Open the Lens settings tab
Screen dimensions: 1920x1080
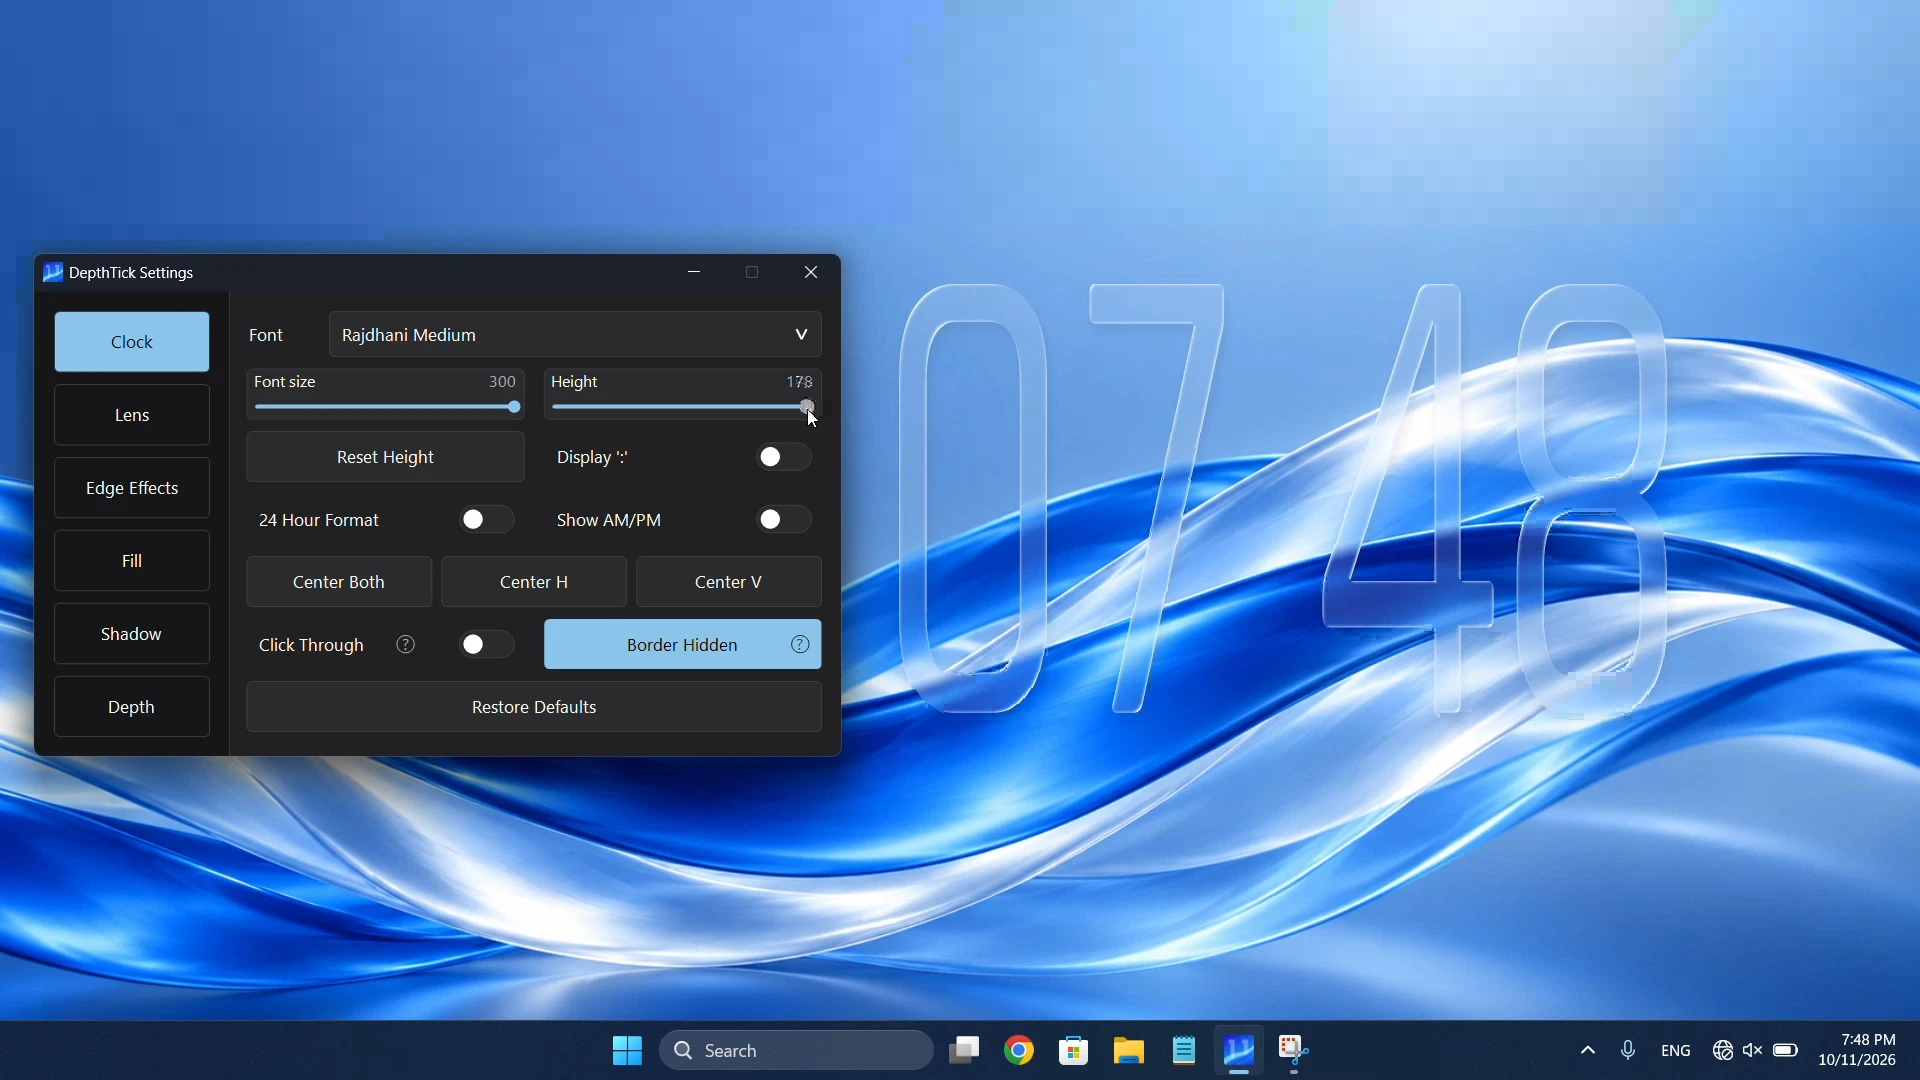tap(132, 415)
